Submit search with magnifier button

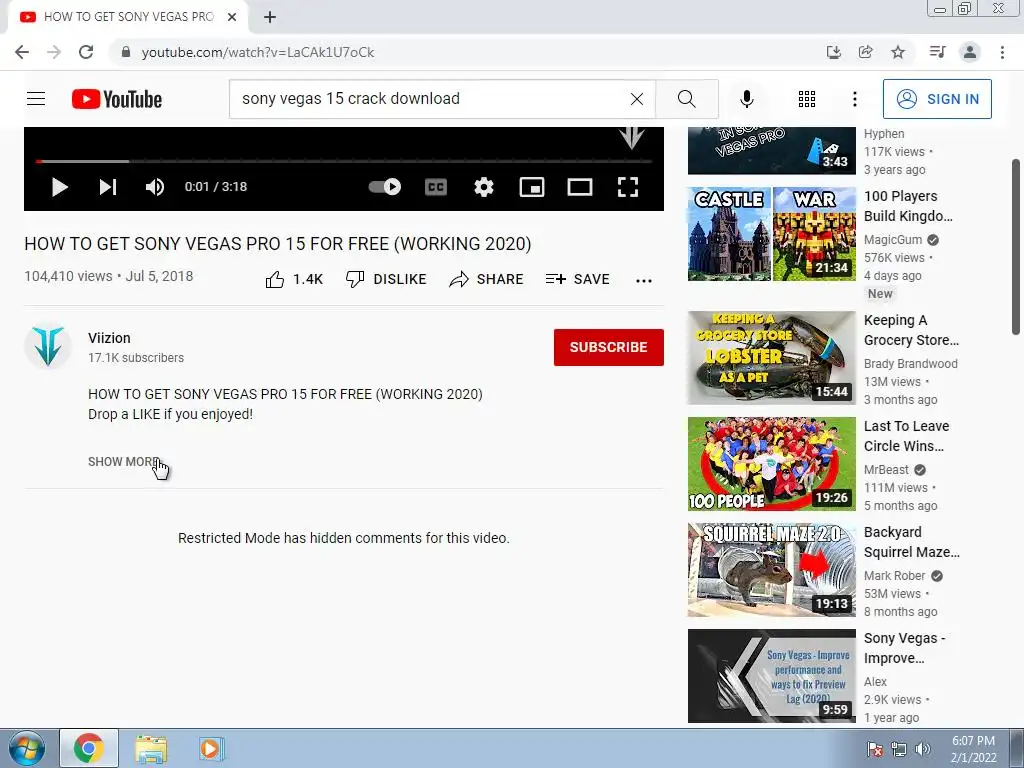[686, 99]
